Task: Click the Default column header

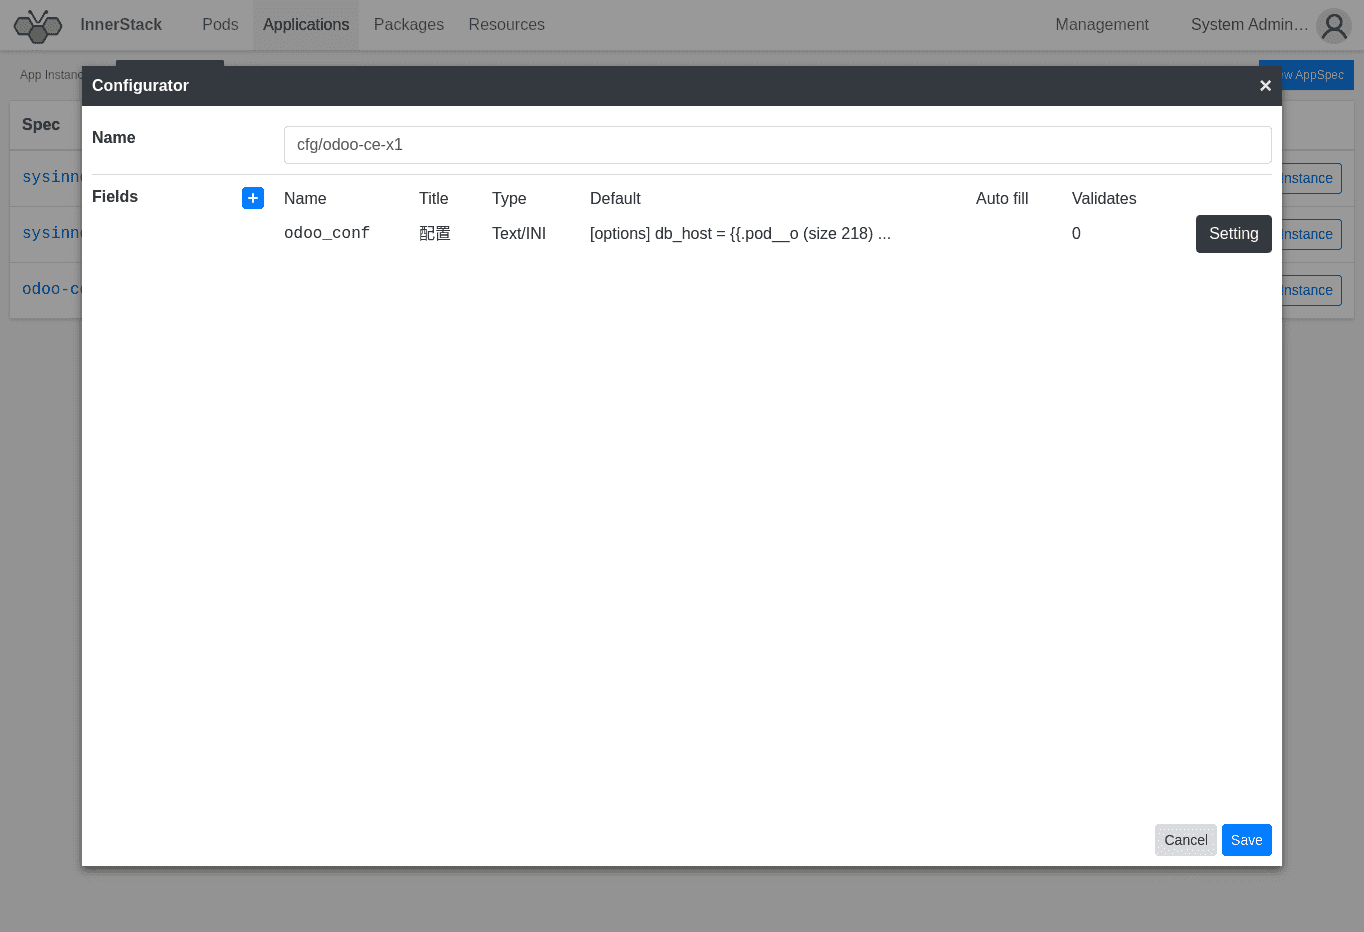Action: coord(615,198)
